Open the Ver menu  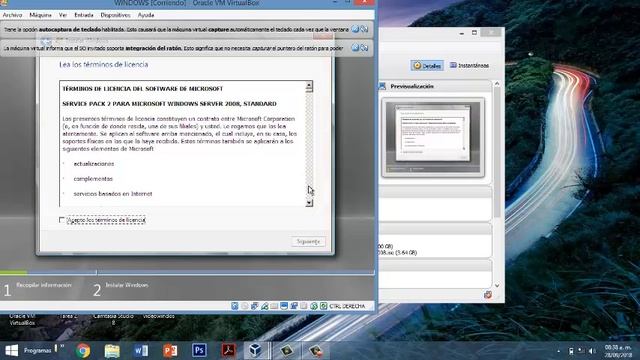click(63, 15)
